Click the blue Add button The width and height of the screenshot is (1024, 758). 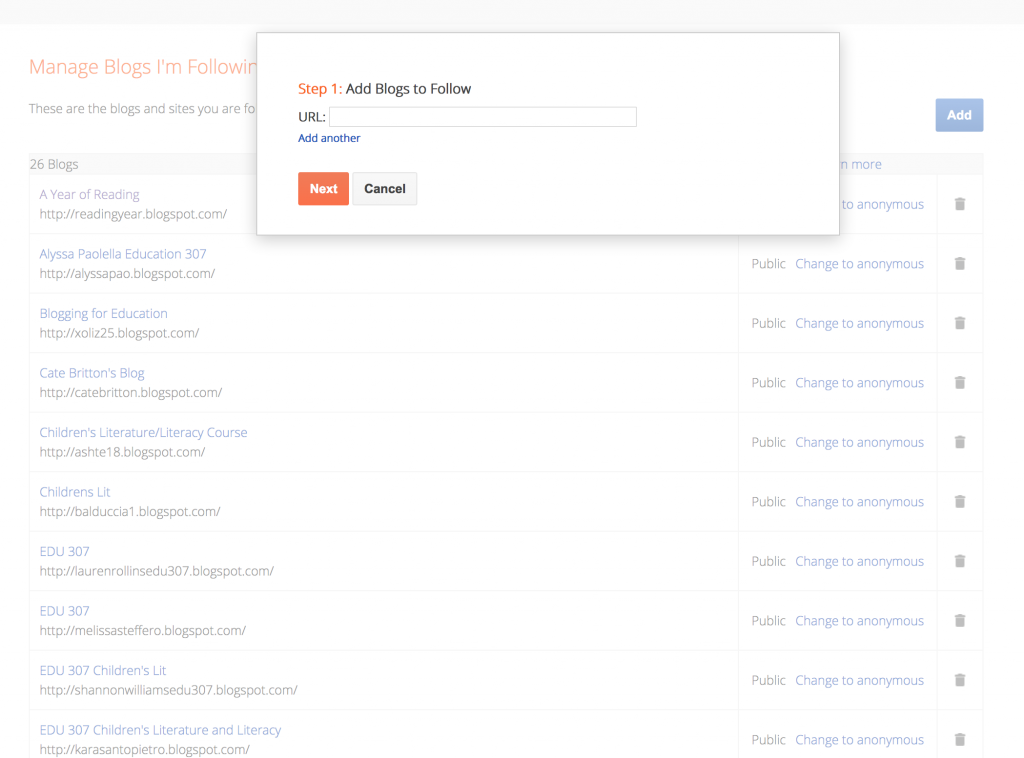tap(959, 115)
